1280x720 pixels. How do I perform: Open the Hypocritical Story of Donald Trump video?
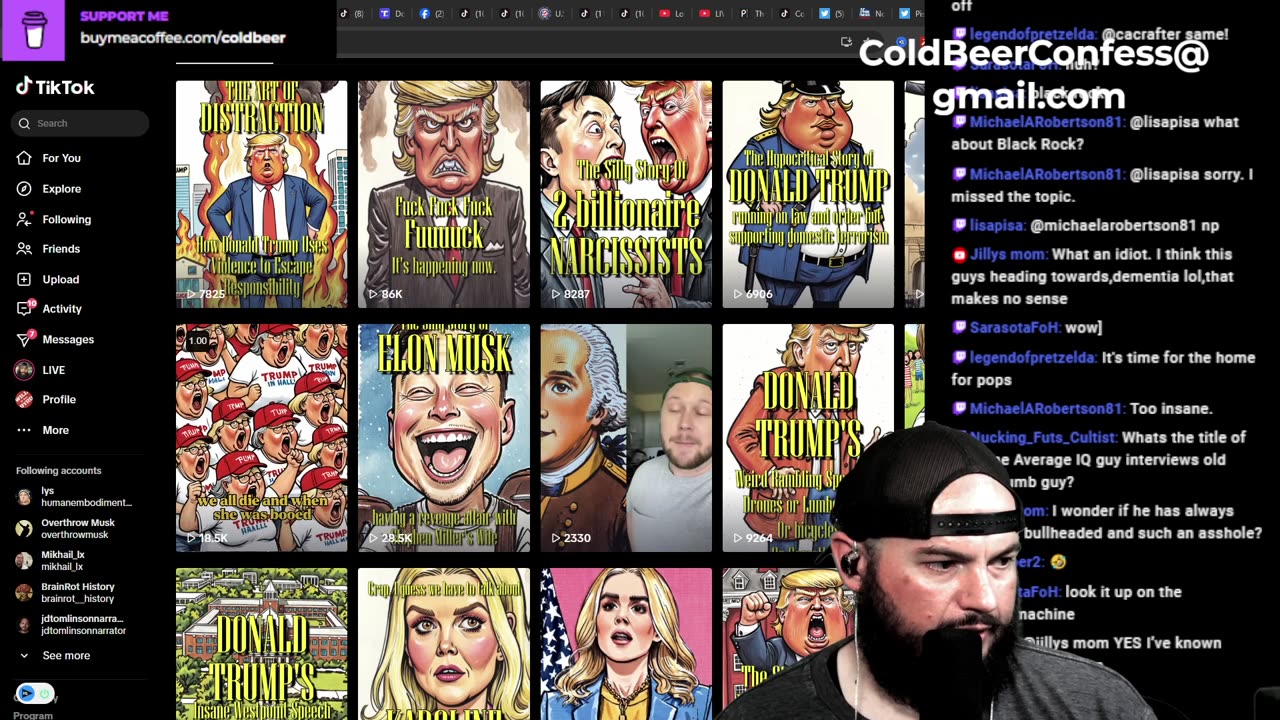click(808, 194)
